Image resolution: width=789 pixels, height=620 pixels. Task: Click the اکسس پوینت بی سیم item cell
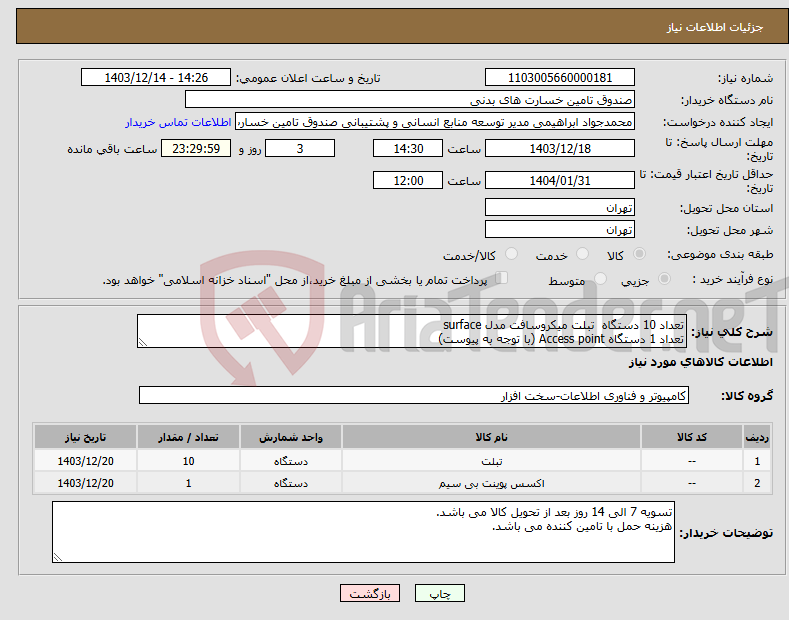(x=491, y=483)
